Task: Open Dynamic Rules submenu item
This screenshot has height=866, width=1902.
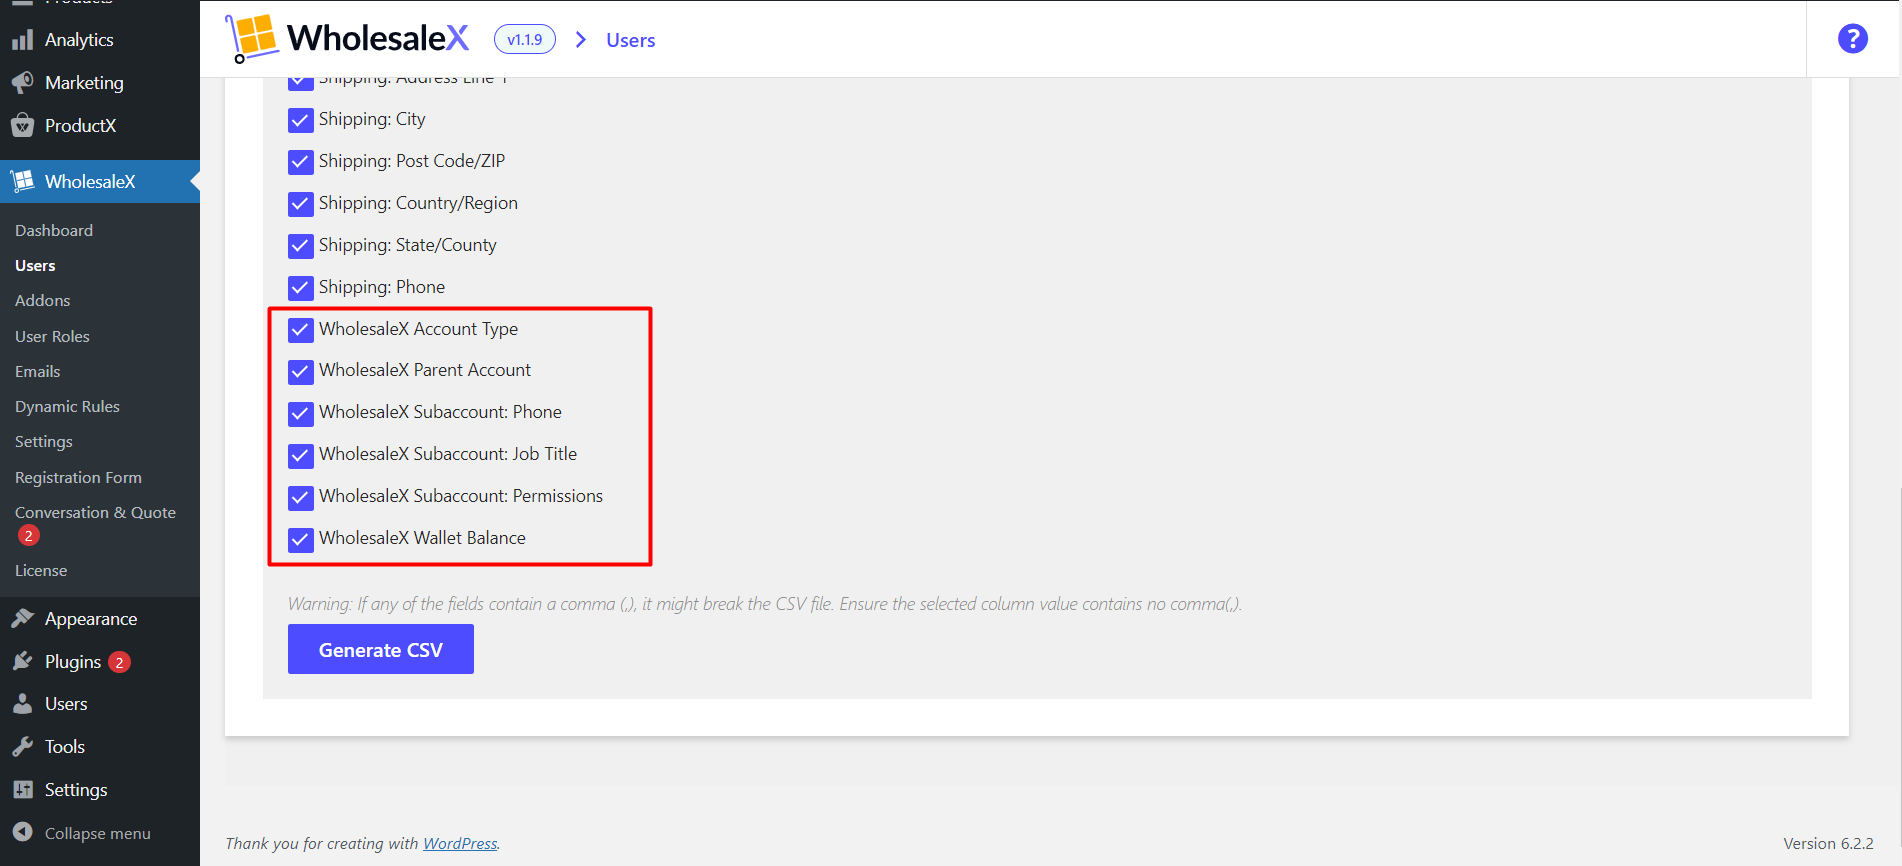Action: [67, 406]
